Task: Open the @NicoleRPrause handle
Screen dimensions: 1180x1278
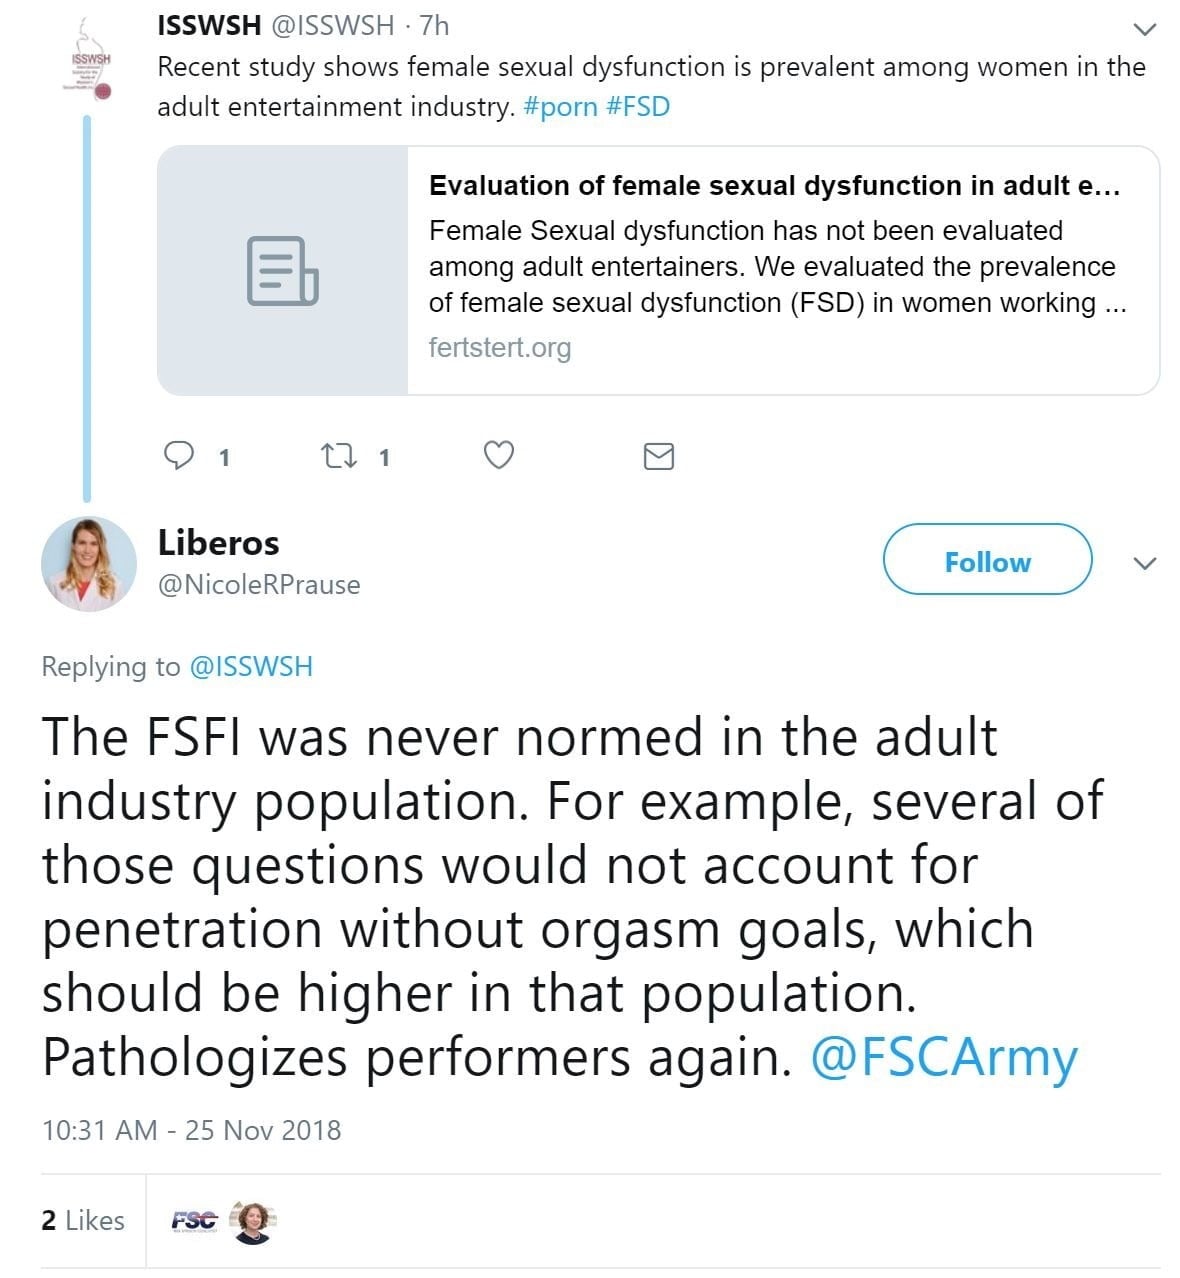Action: pyautogui.click(x=259, y=585)
